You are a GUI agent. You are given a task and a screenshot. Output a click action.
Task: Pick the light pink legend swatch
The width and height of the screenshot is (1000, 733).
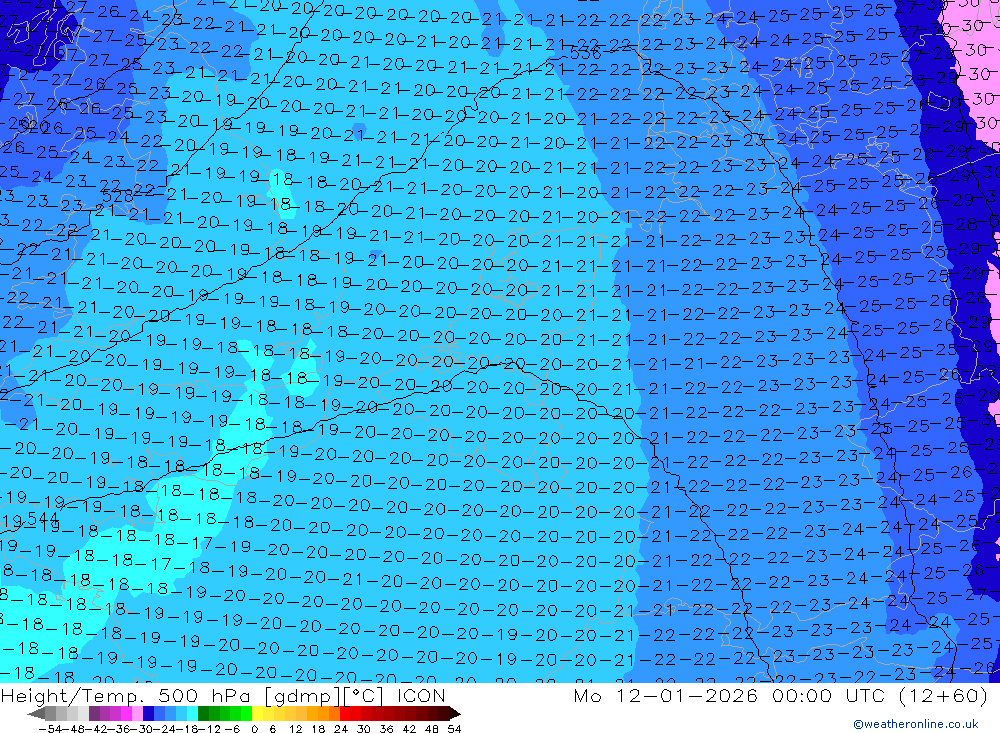[x=138, y=714]
